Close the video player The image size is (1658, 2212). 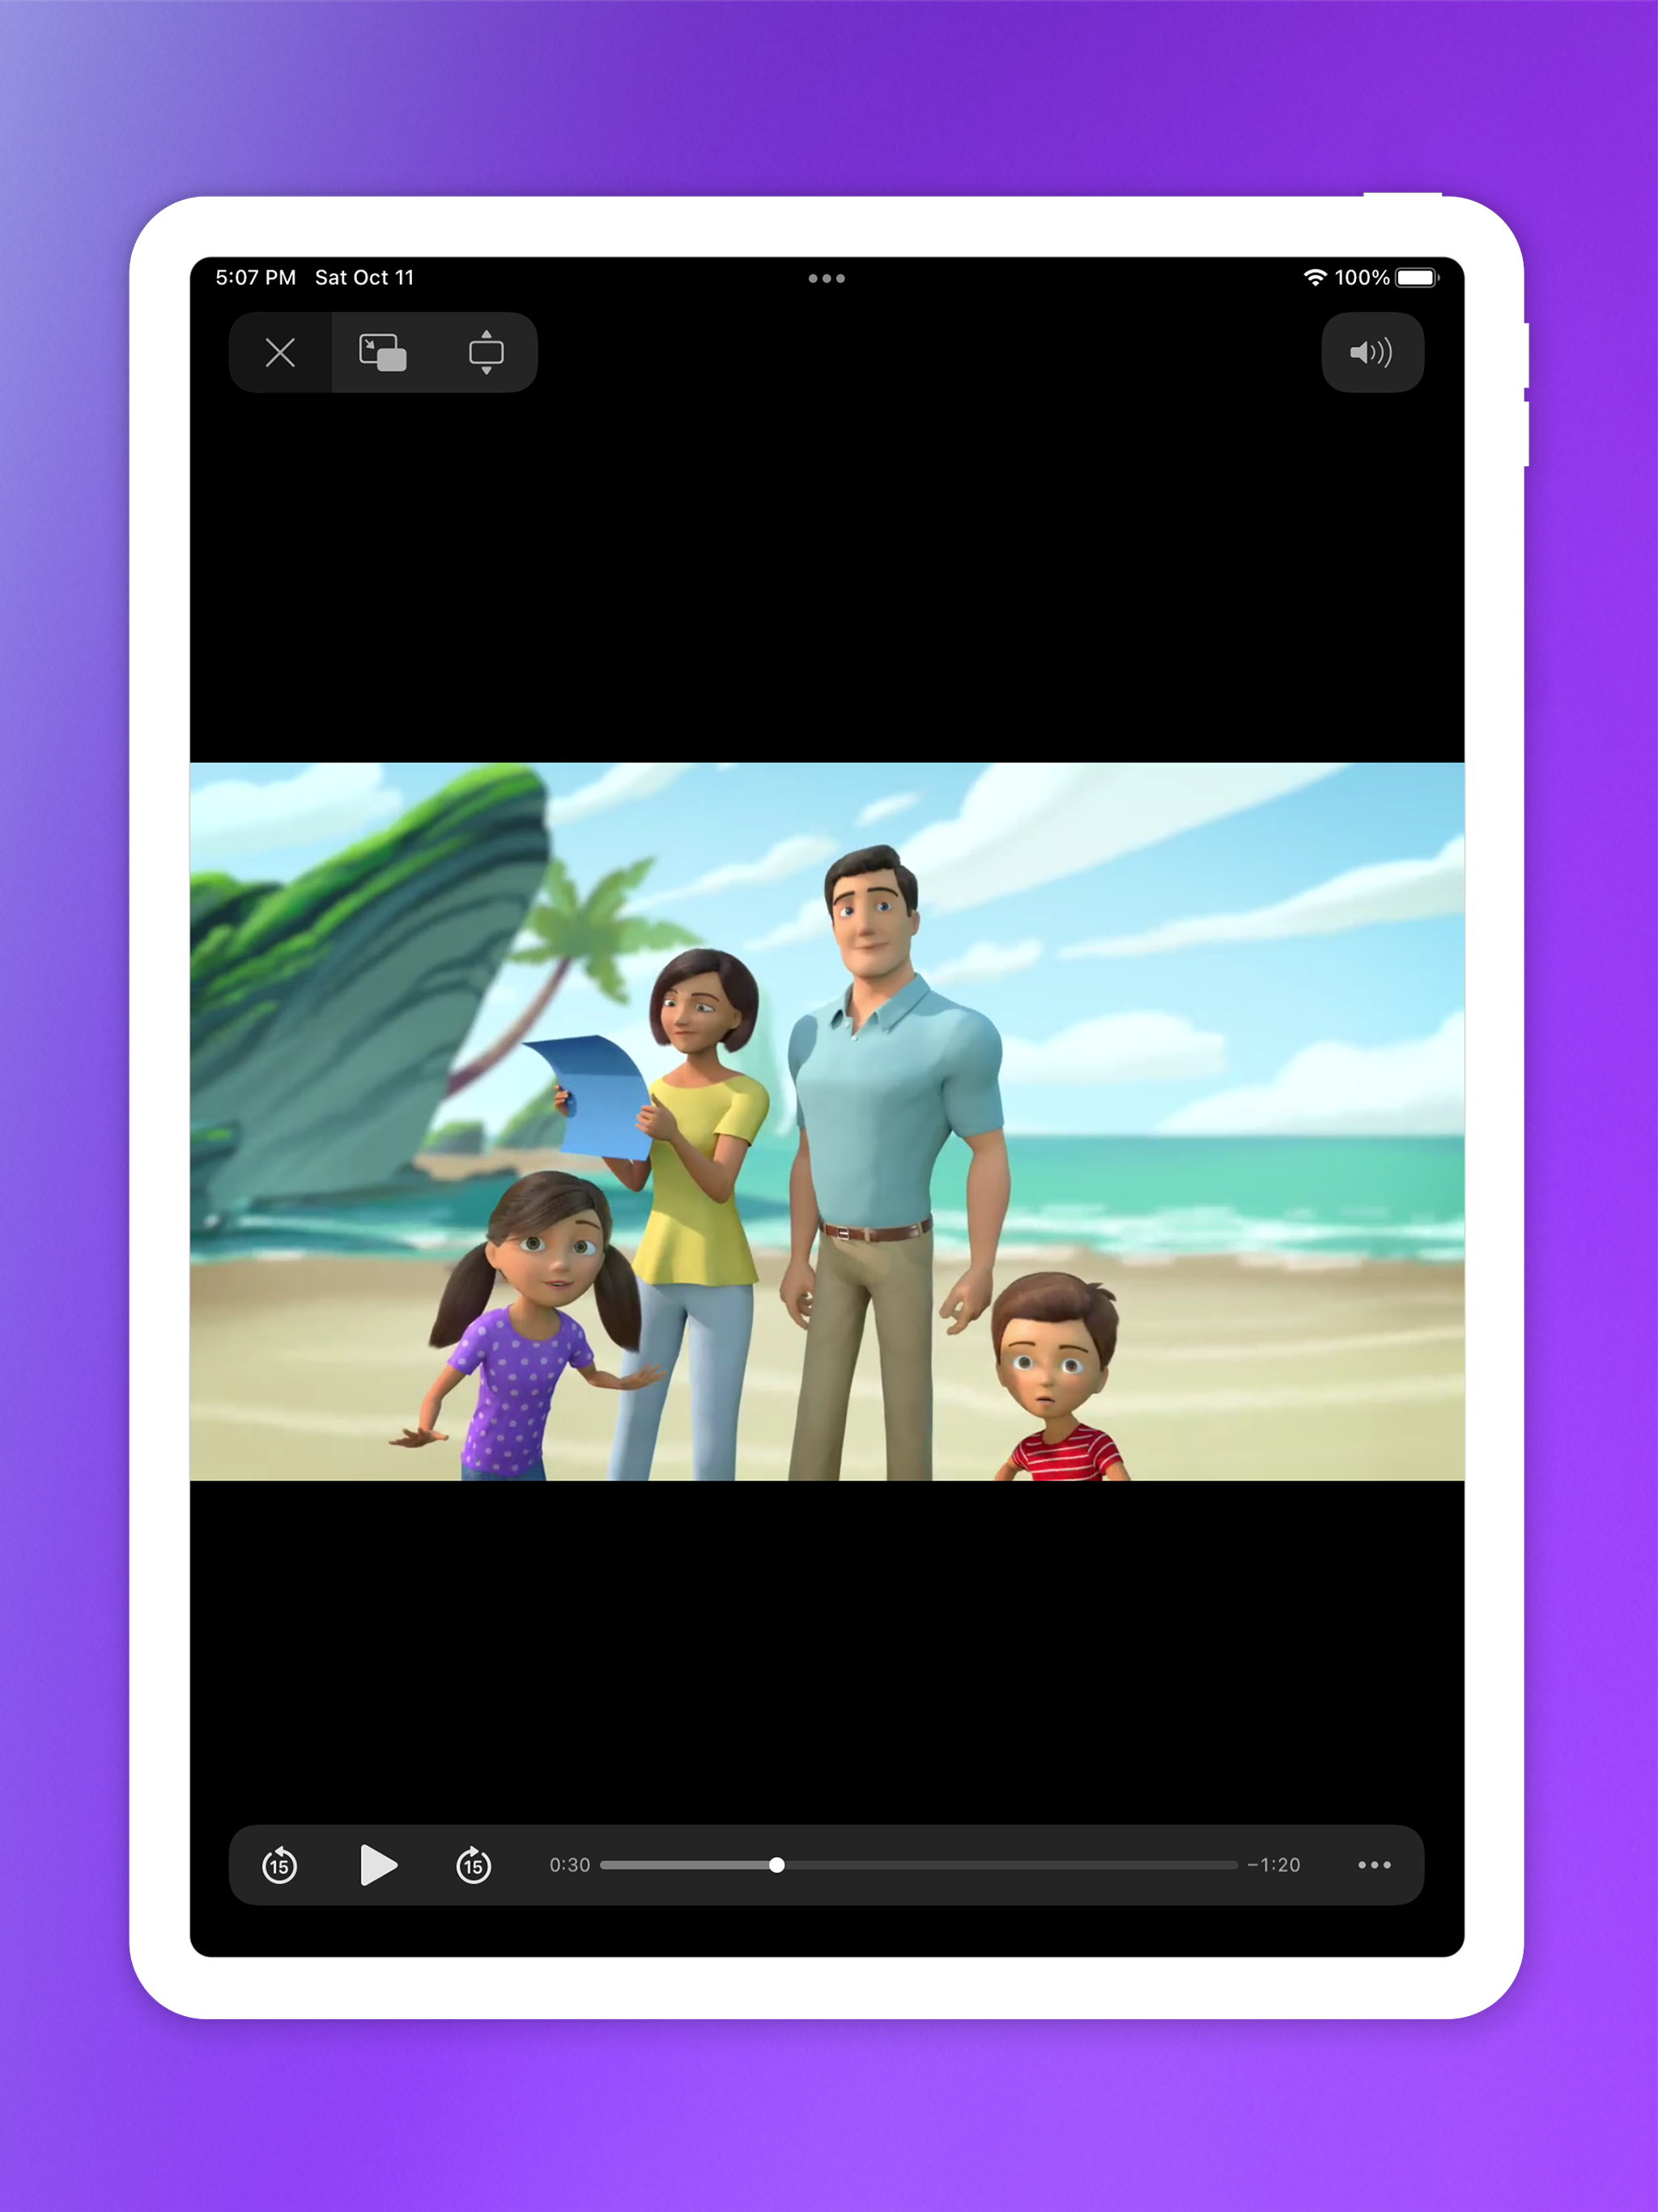pyautogui.click(x=280, y=352)
